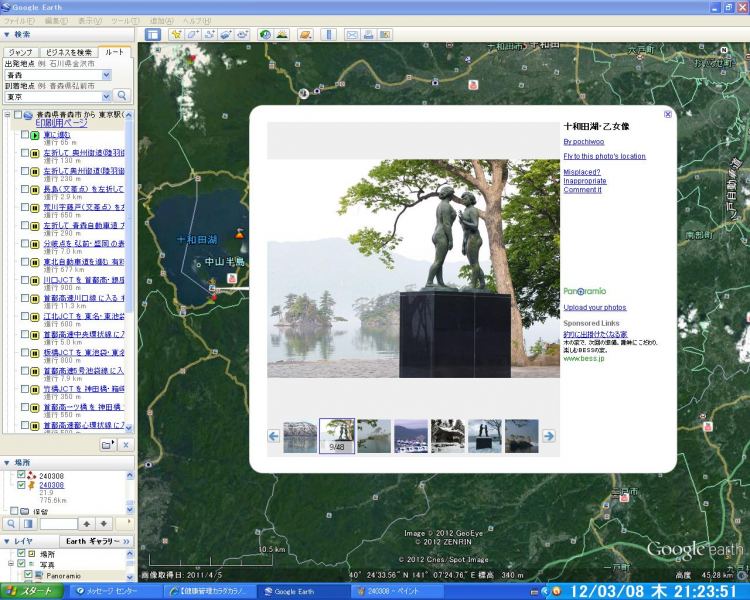This screenshot has height=600, width=750.
Task: Collapse the 検索 search panel
Action: click(7, 34)
